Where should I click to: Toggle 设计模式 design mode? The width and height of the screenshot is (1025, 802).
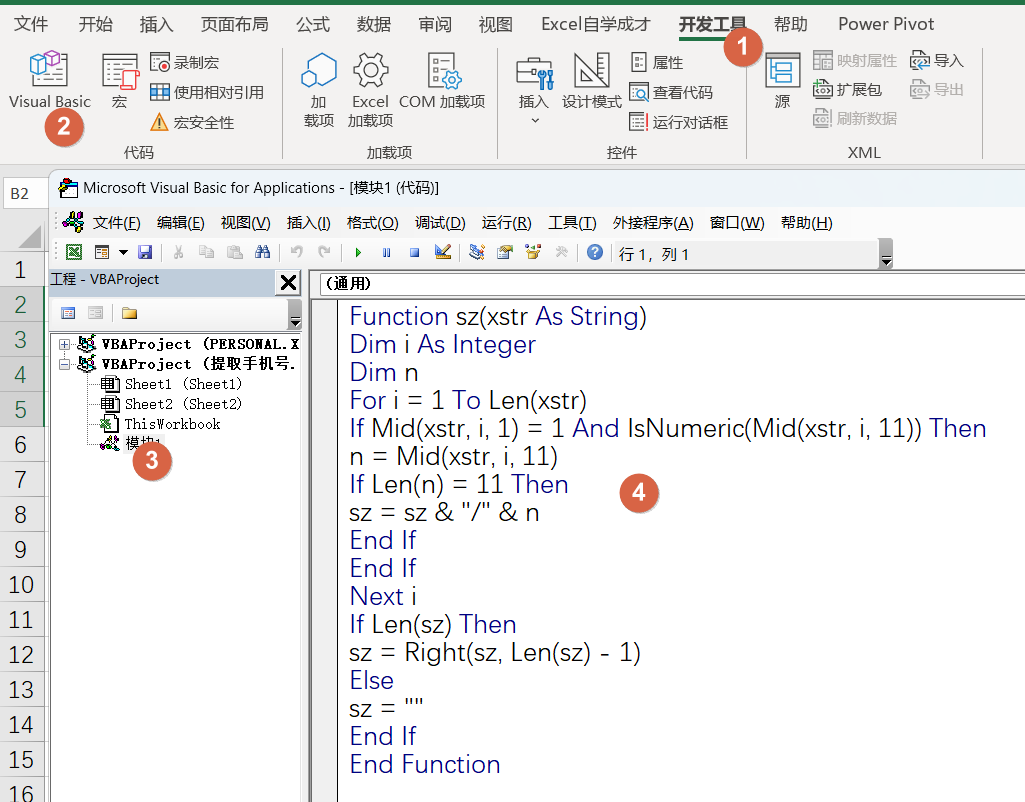pyautogui.click(x=592, y=81)
